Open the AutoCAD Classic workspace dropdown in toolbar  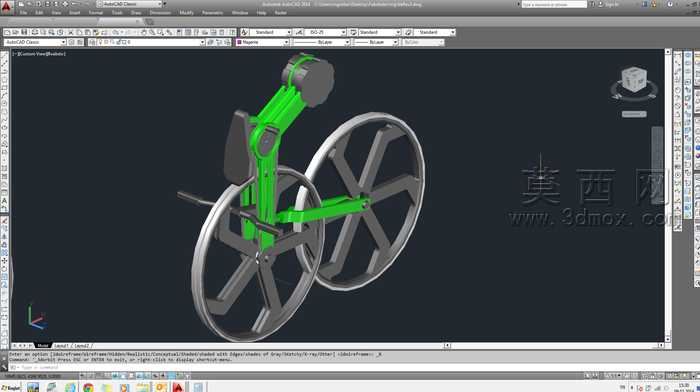click(x=35, y=42)
